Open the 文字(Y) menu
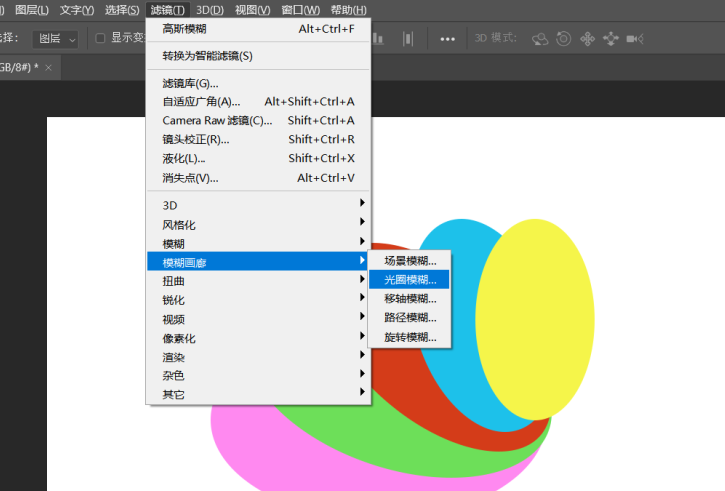The image size is (725, 491). pos(77,10)
